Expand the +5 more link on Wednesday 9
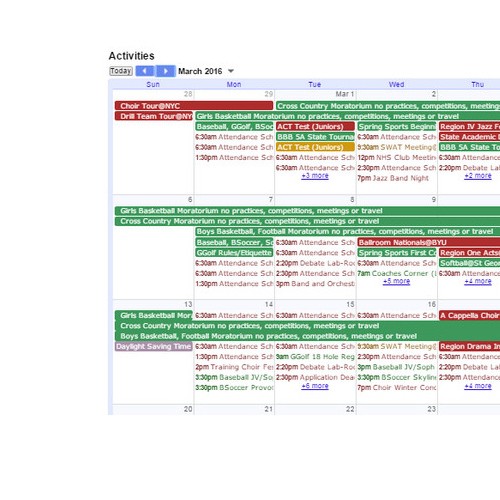This screenshot has height=500, width=500. [x=396, y=281]
